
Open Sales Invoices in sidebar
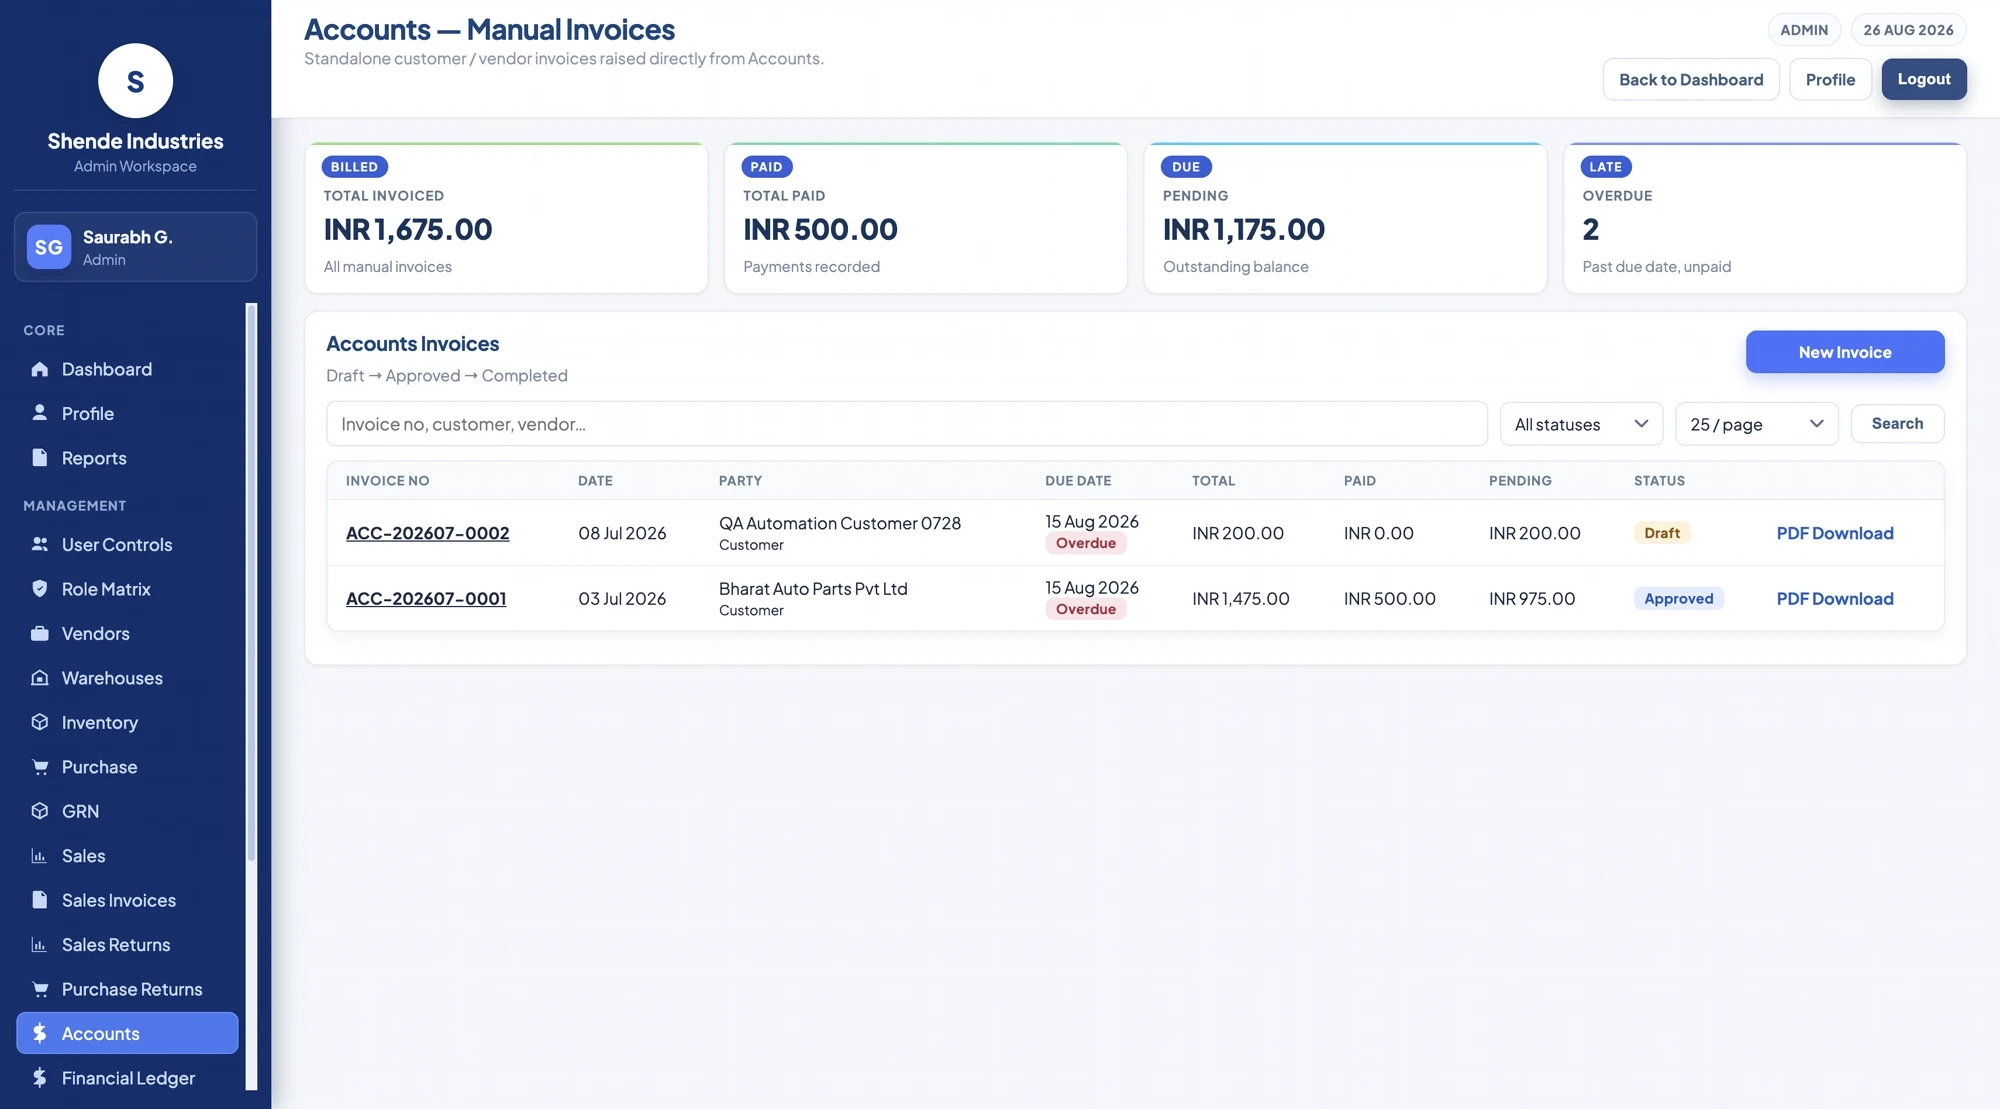coord(127,900)
